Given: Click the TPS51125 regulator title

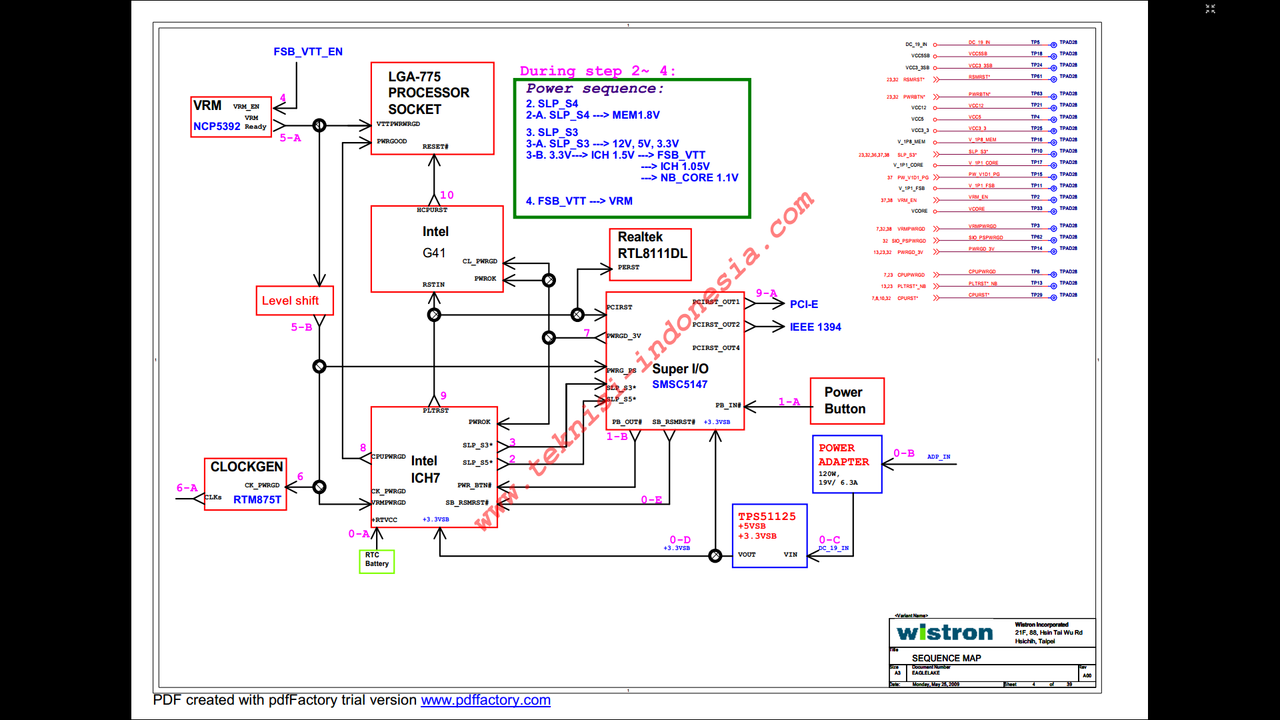Looking at the screenshot, I should coord(767,516).
